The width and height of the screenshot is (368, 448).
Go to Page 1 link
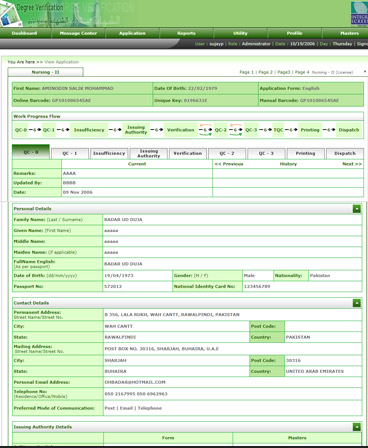tap(246, 72)
